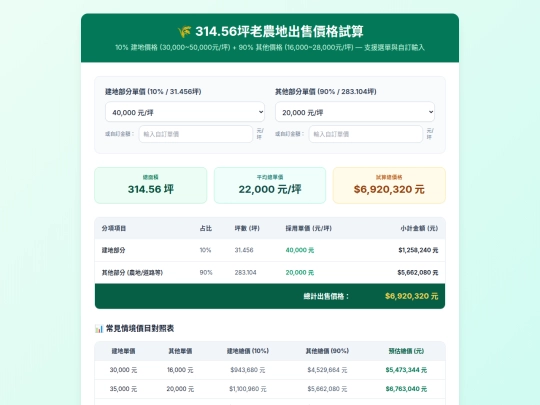Screen dimensions: 540x405
Task: Click the page title 314.56坪老農地出售價格試算
Action: point(279,31)
